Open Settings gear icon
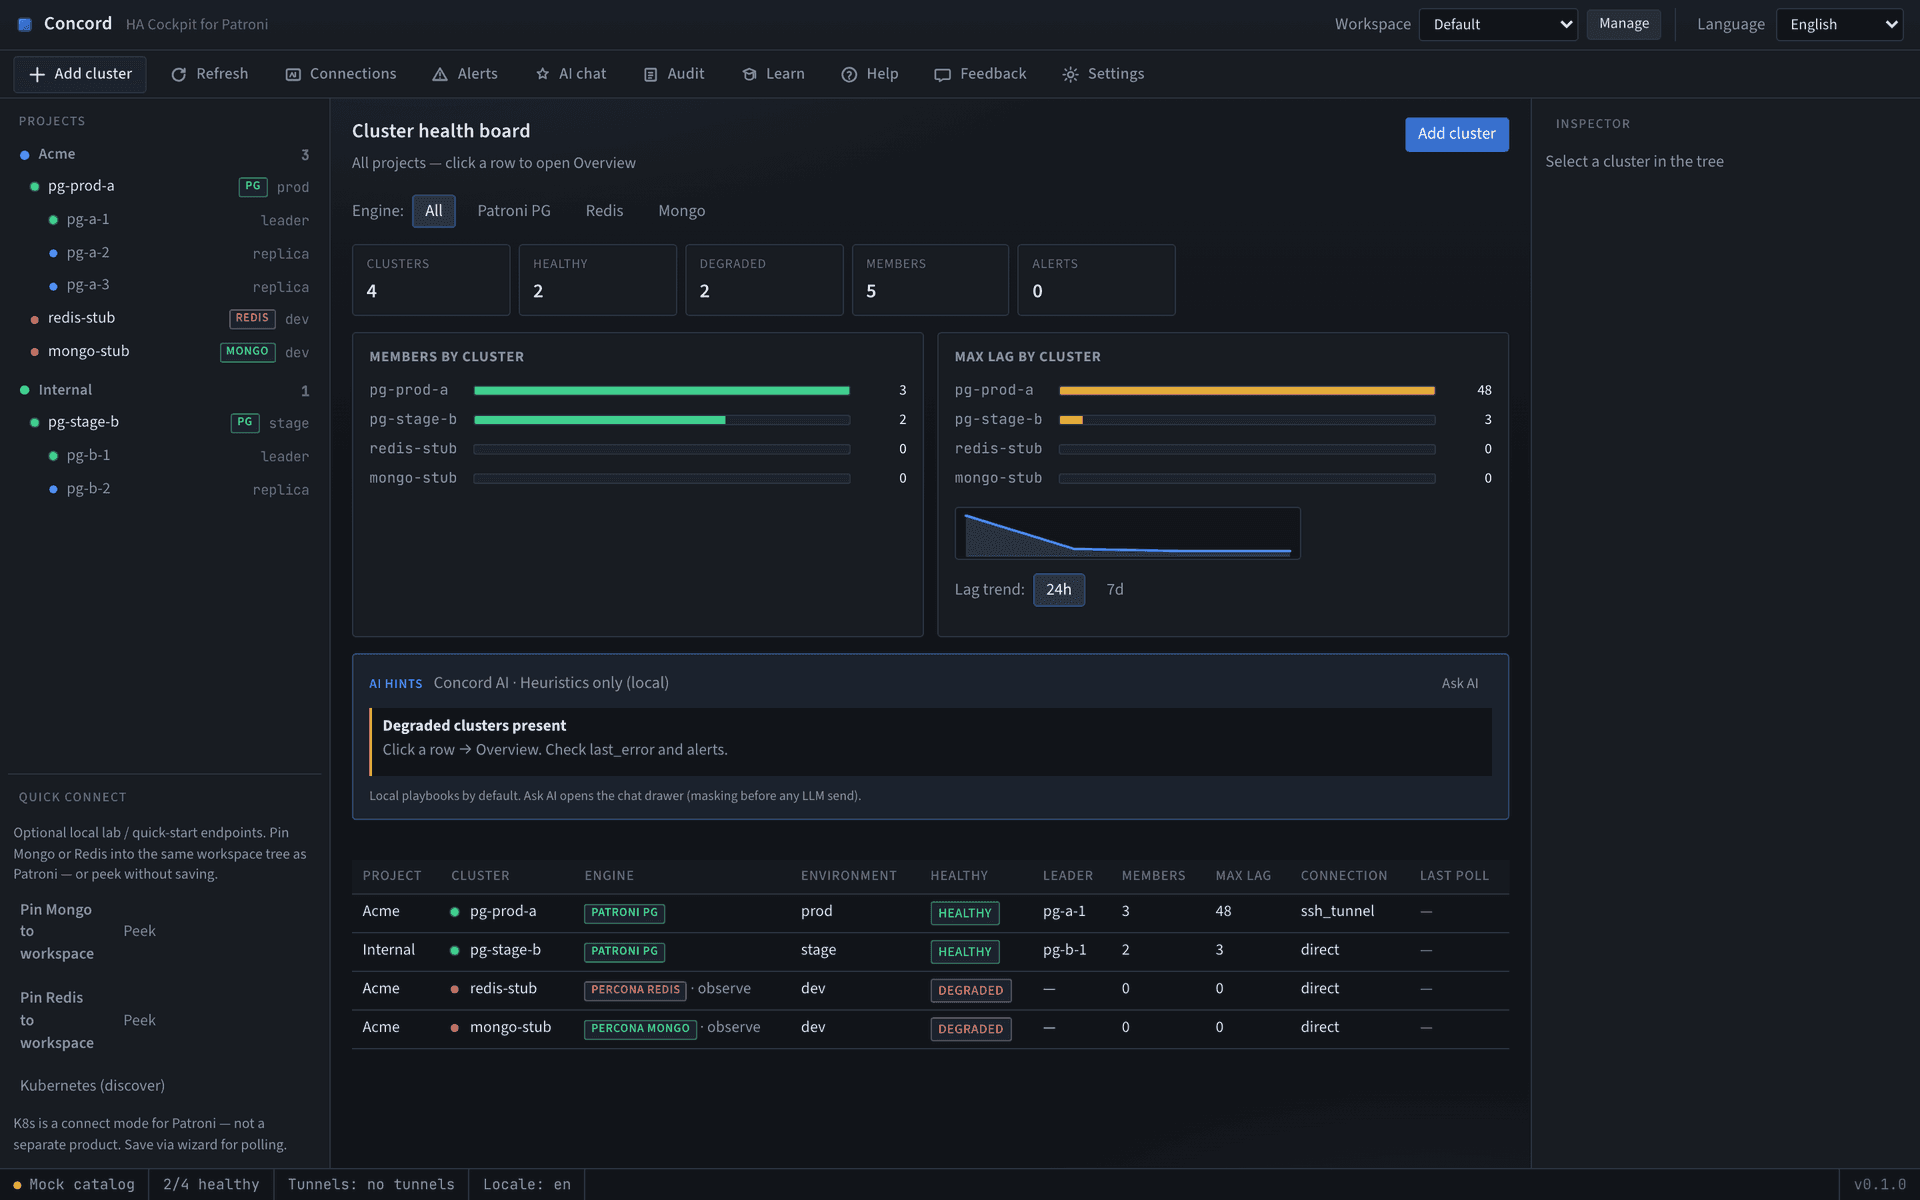 pyautogui.click(x=1070, y=74)
